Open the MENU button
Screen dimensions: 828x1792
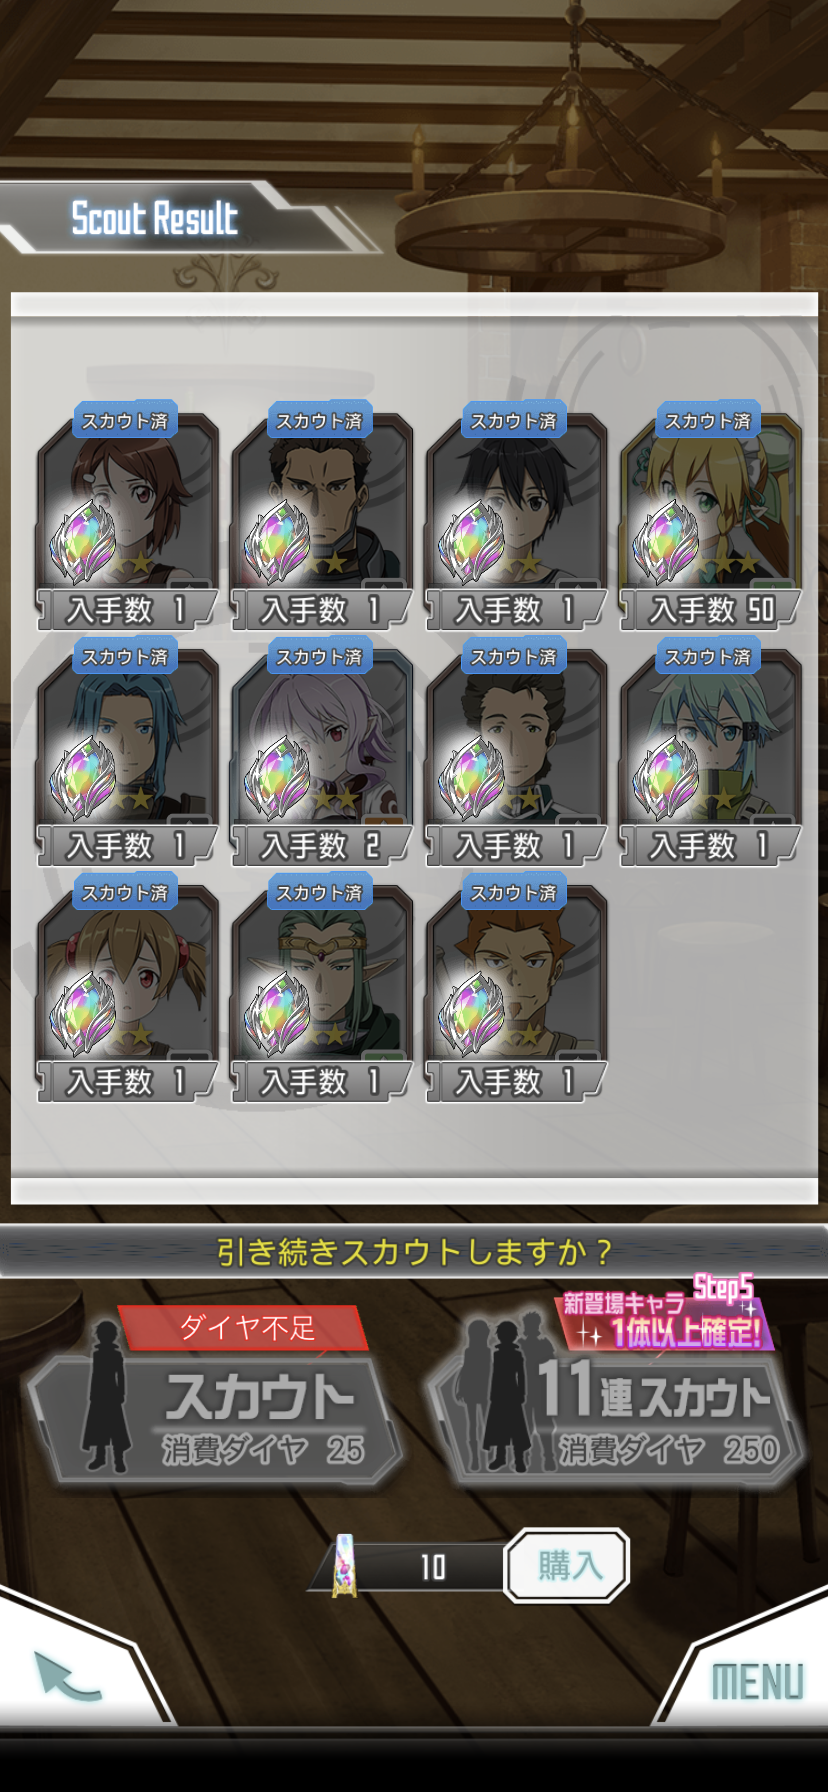(x=757, y=1681)
